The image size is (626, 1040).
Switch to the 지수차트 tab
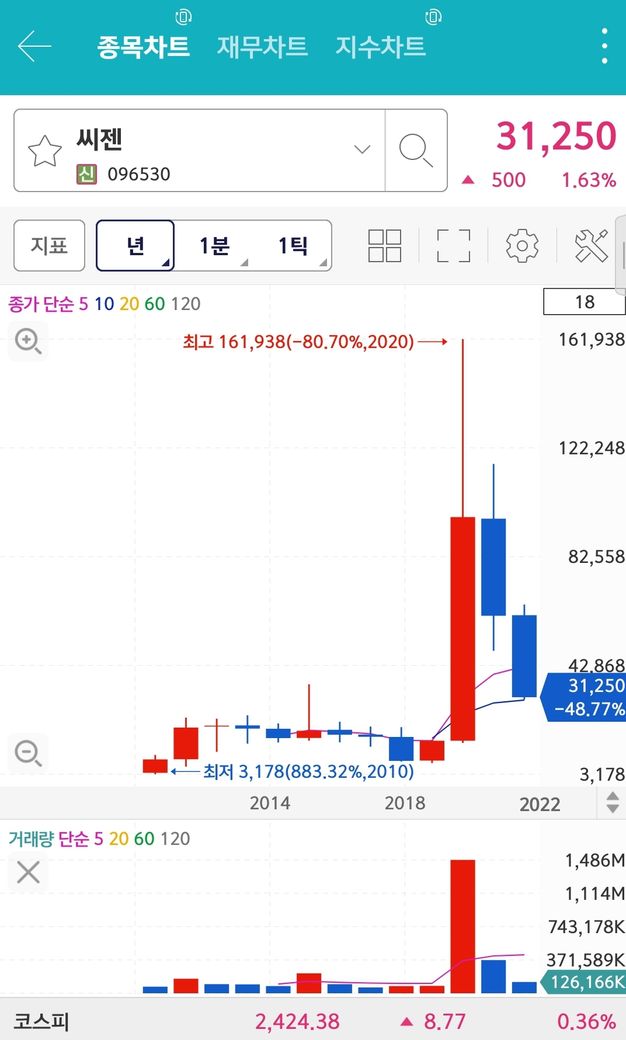coord(381,46)
